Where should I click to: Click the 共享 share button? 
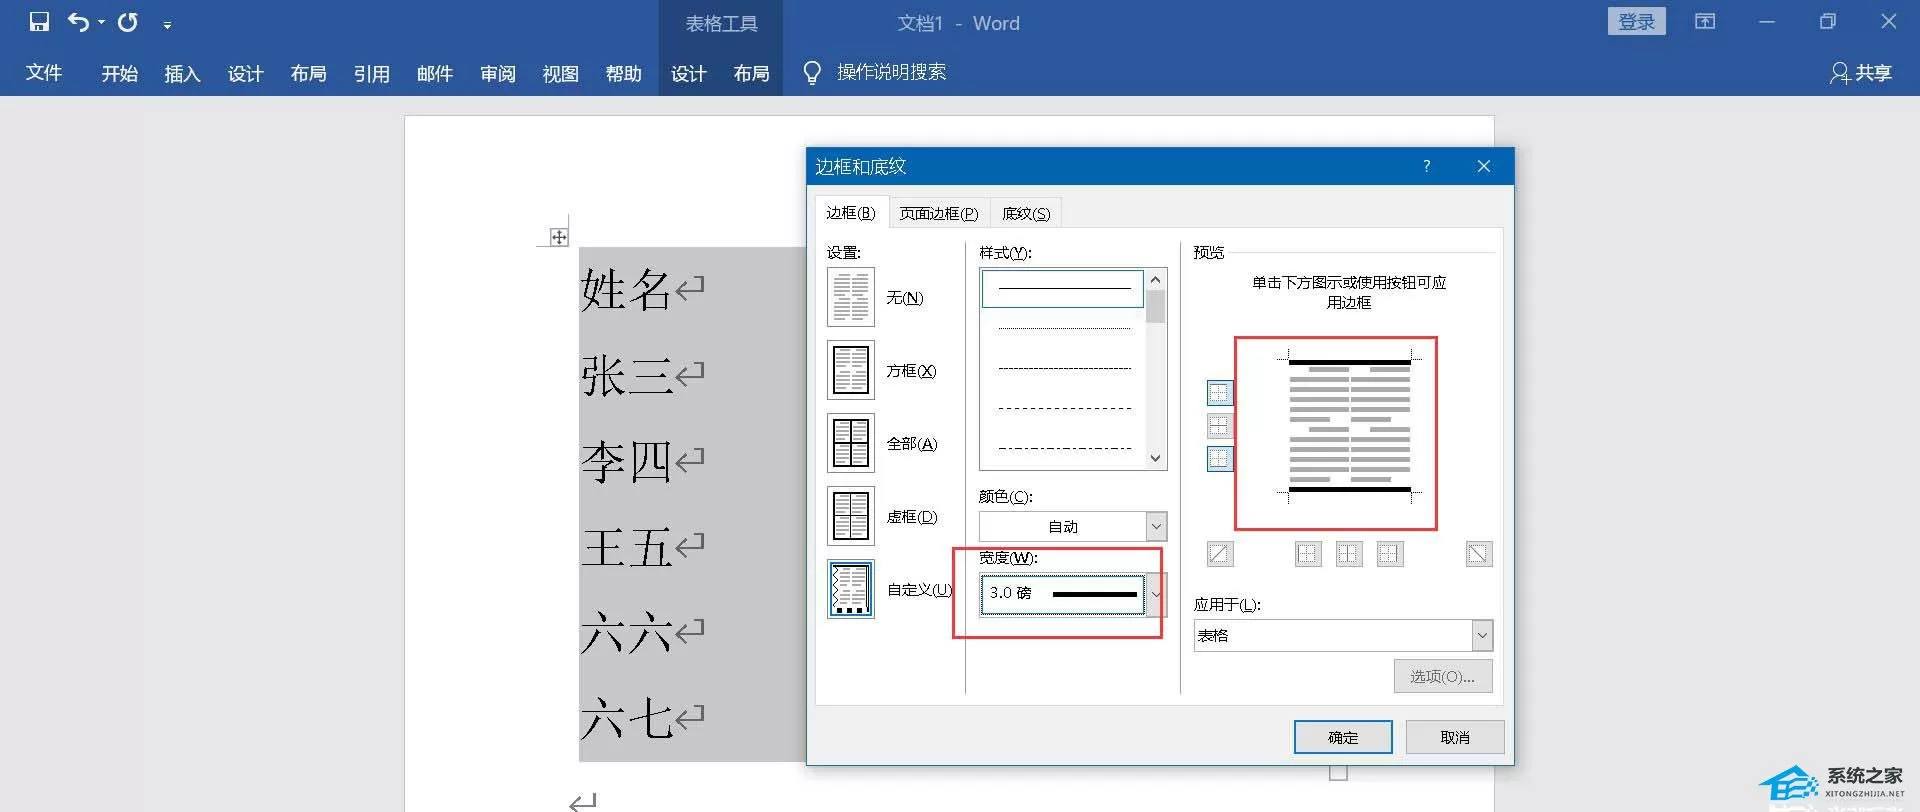click(x=1861, y=73)
